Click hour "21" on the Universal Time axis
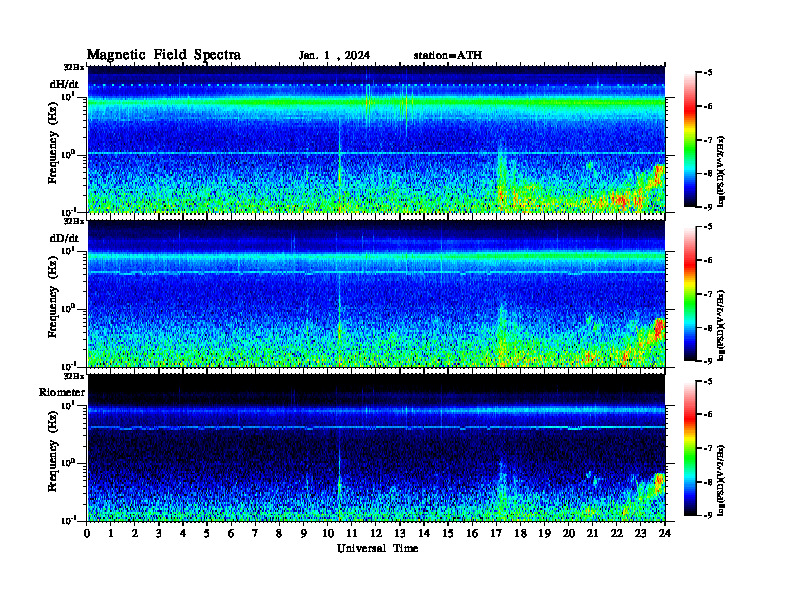792x612 pixels. [x=592, y=533]
